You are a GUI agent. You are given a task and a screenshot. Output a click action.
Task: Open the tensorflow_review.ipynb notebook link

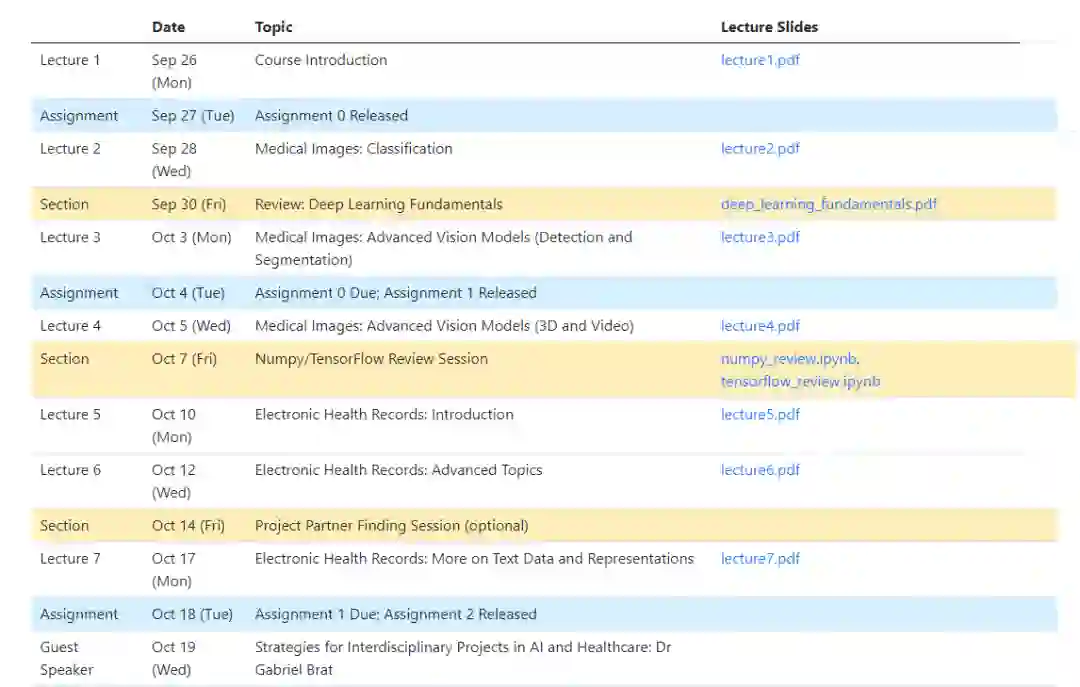800,382
